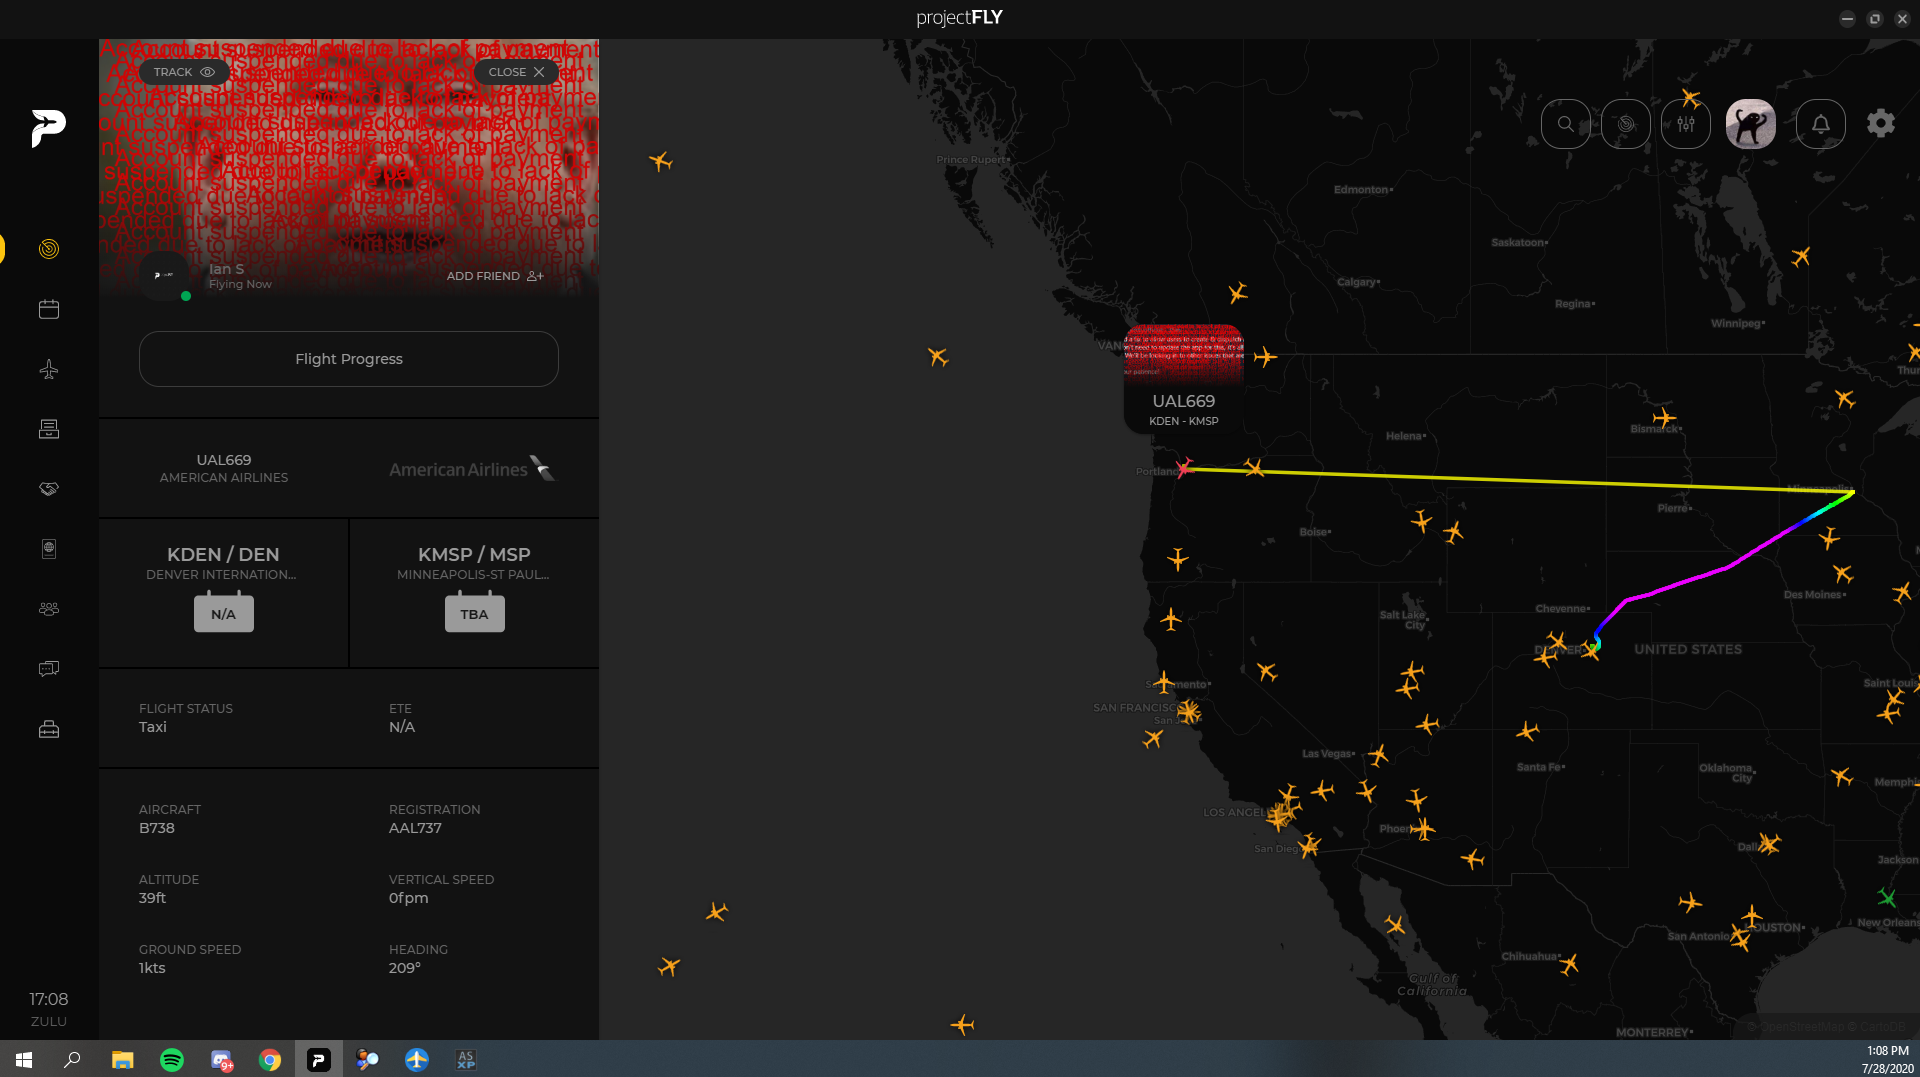The width and height of the screenshot is (1920, 1077).
Task: Open Windows taskbar search
Action: (72, 1059)
